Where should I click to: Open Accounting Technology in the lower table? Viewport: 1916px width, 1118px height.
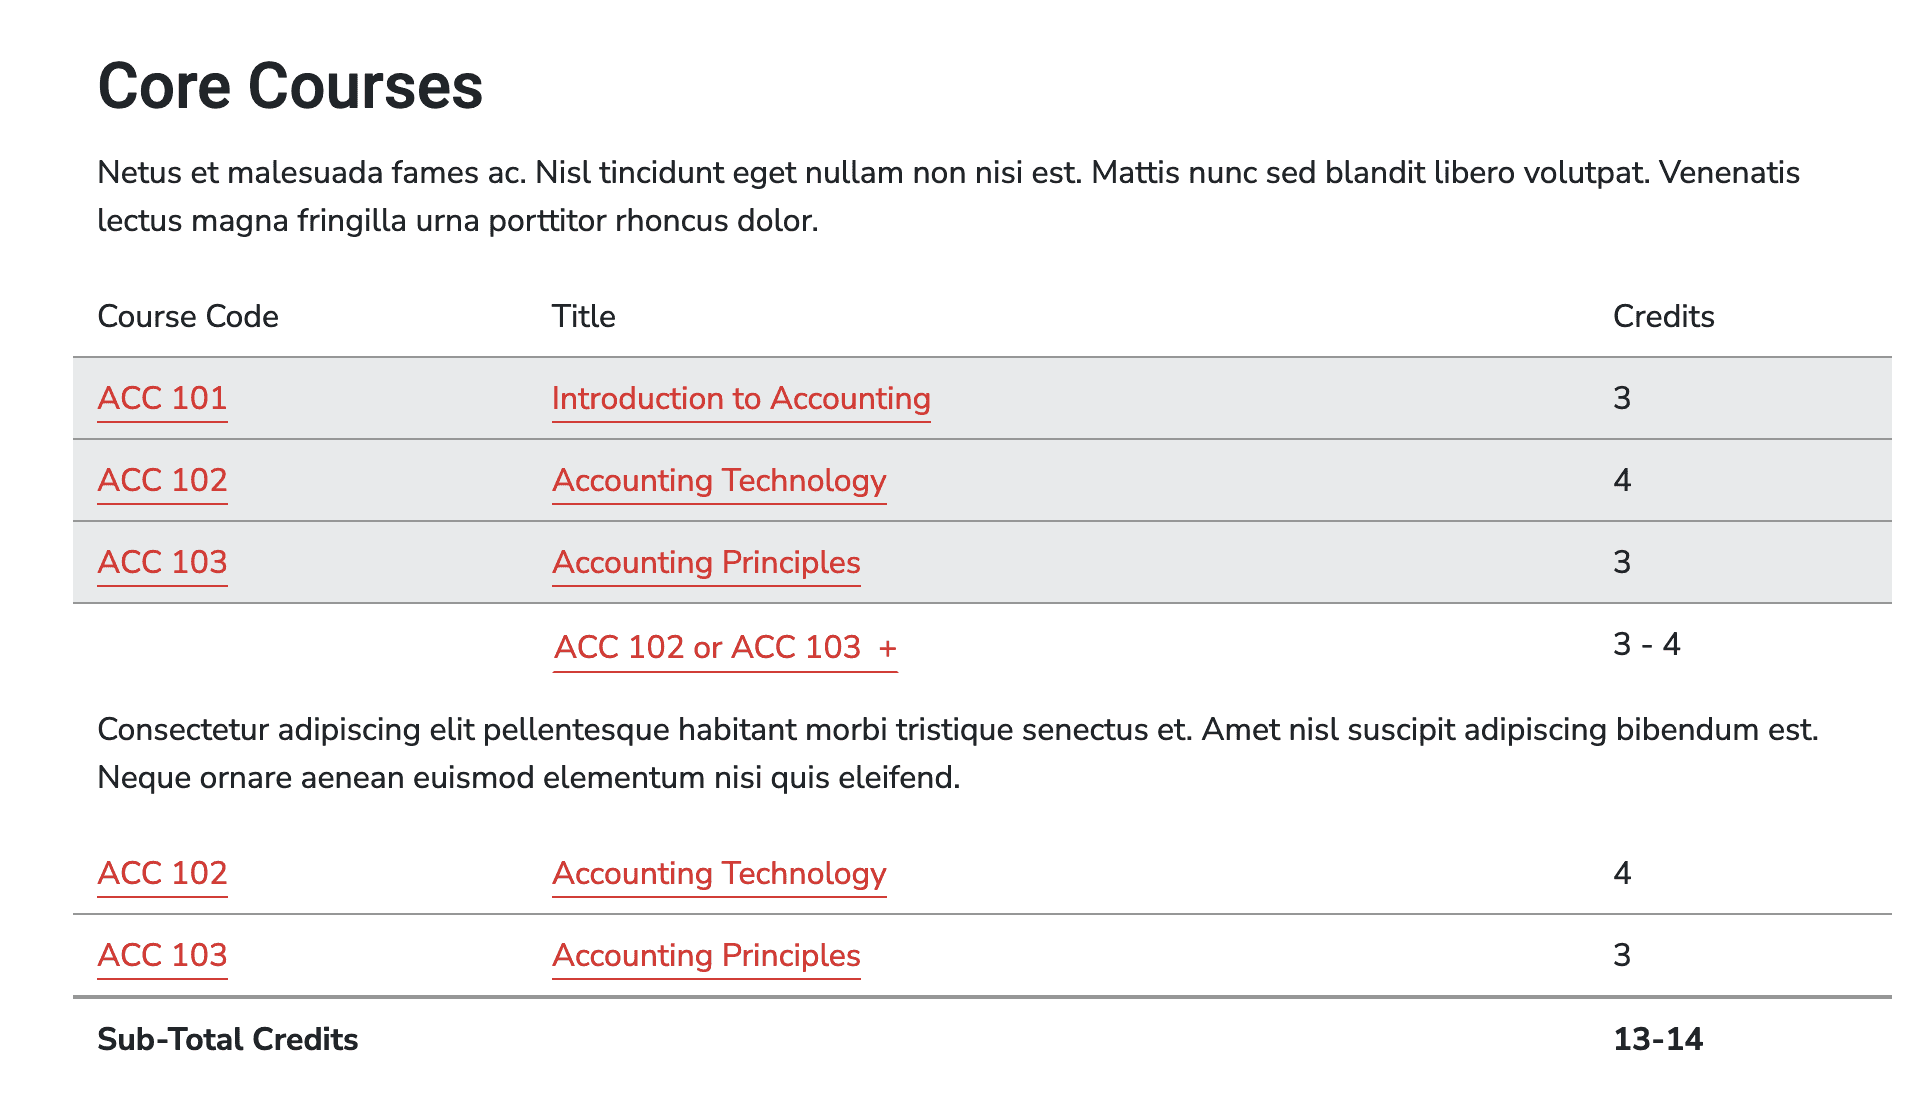[x=719, y=874]
